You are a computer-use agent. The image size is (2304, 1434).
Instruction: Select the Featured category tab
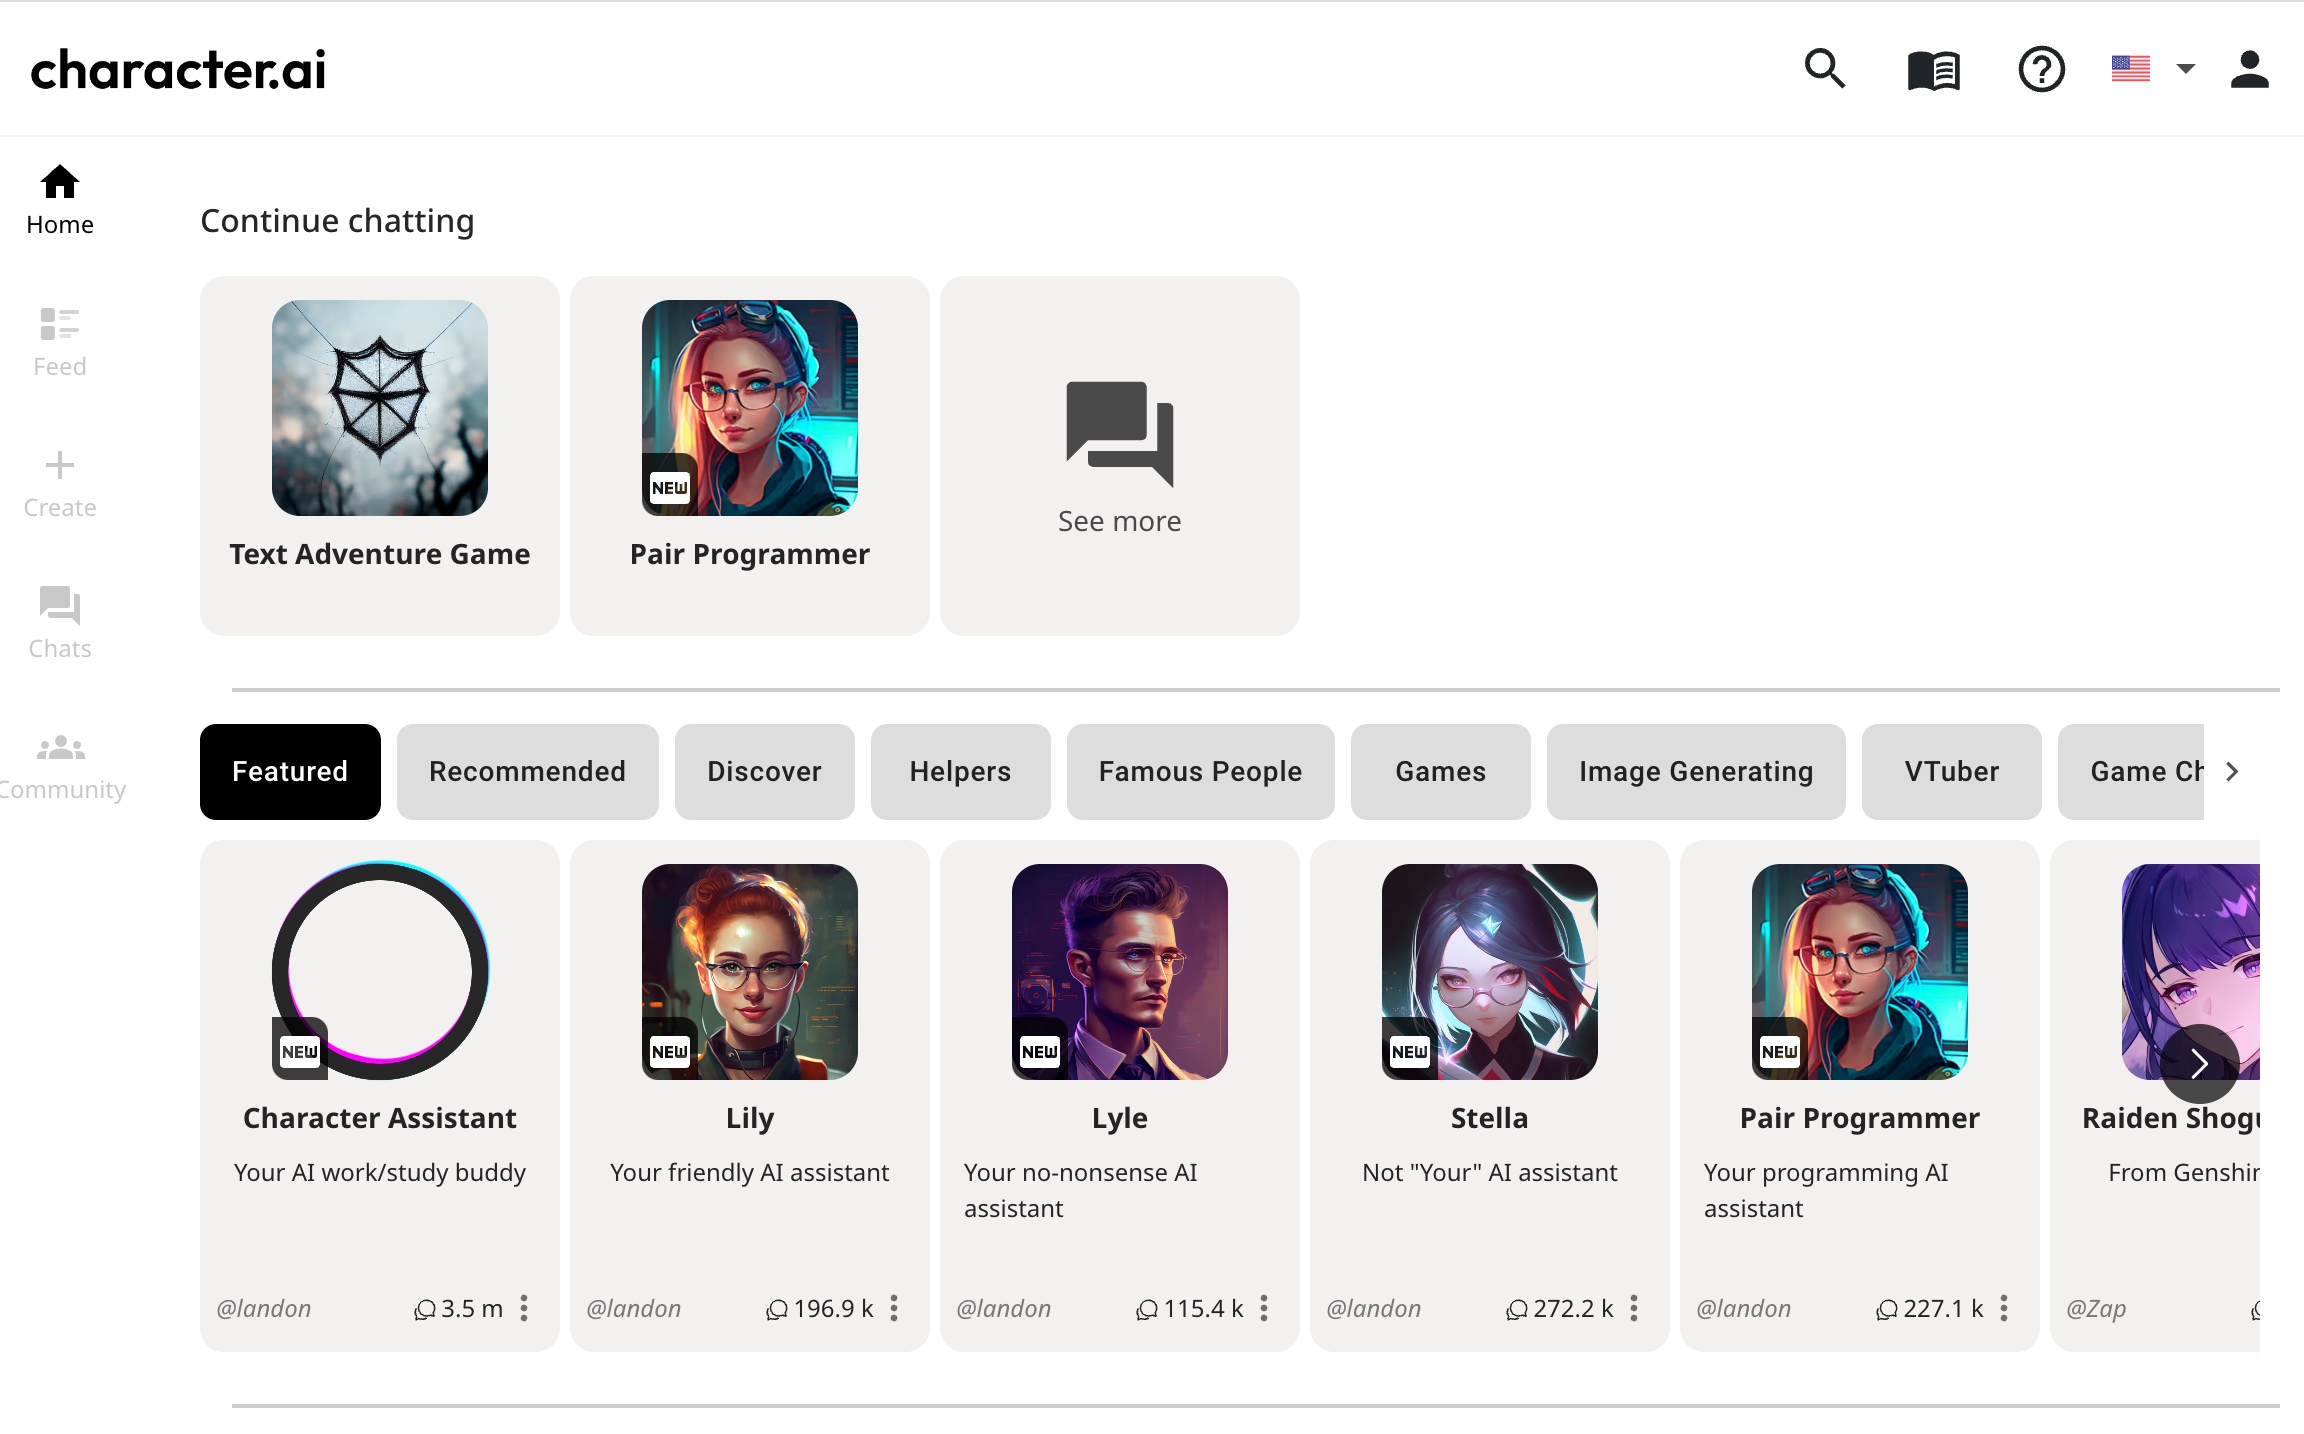coord(290,771)
